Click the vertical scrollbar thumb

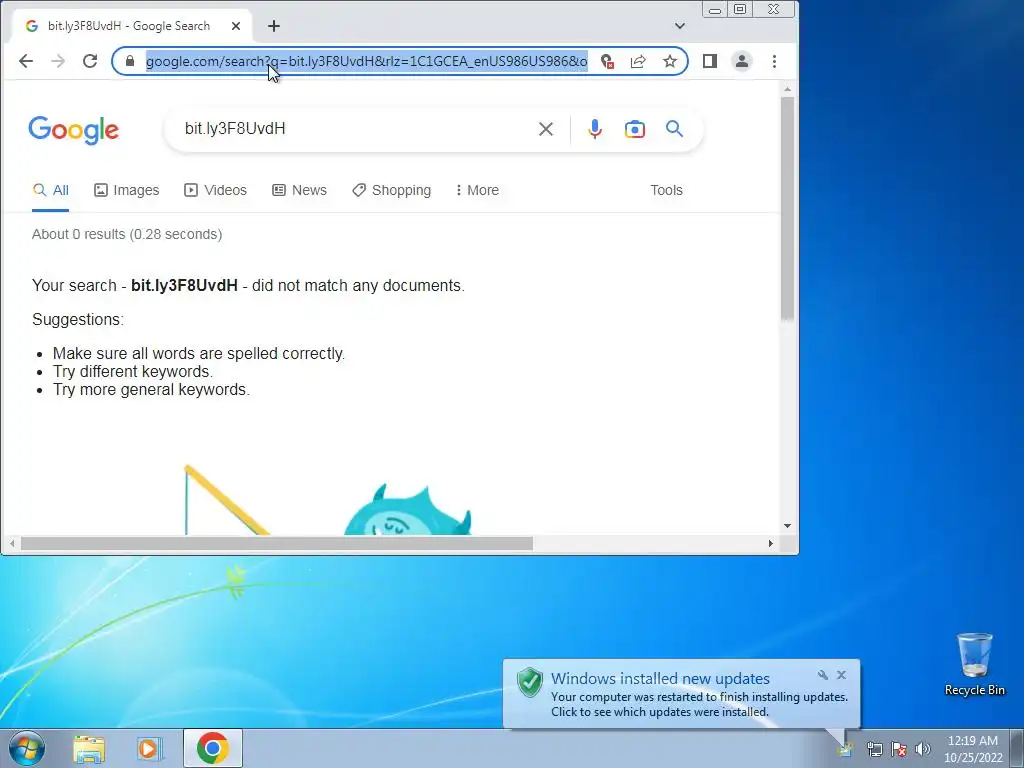pyautogui.click(x=788, y=208)
